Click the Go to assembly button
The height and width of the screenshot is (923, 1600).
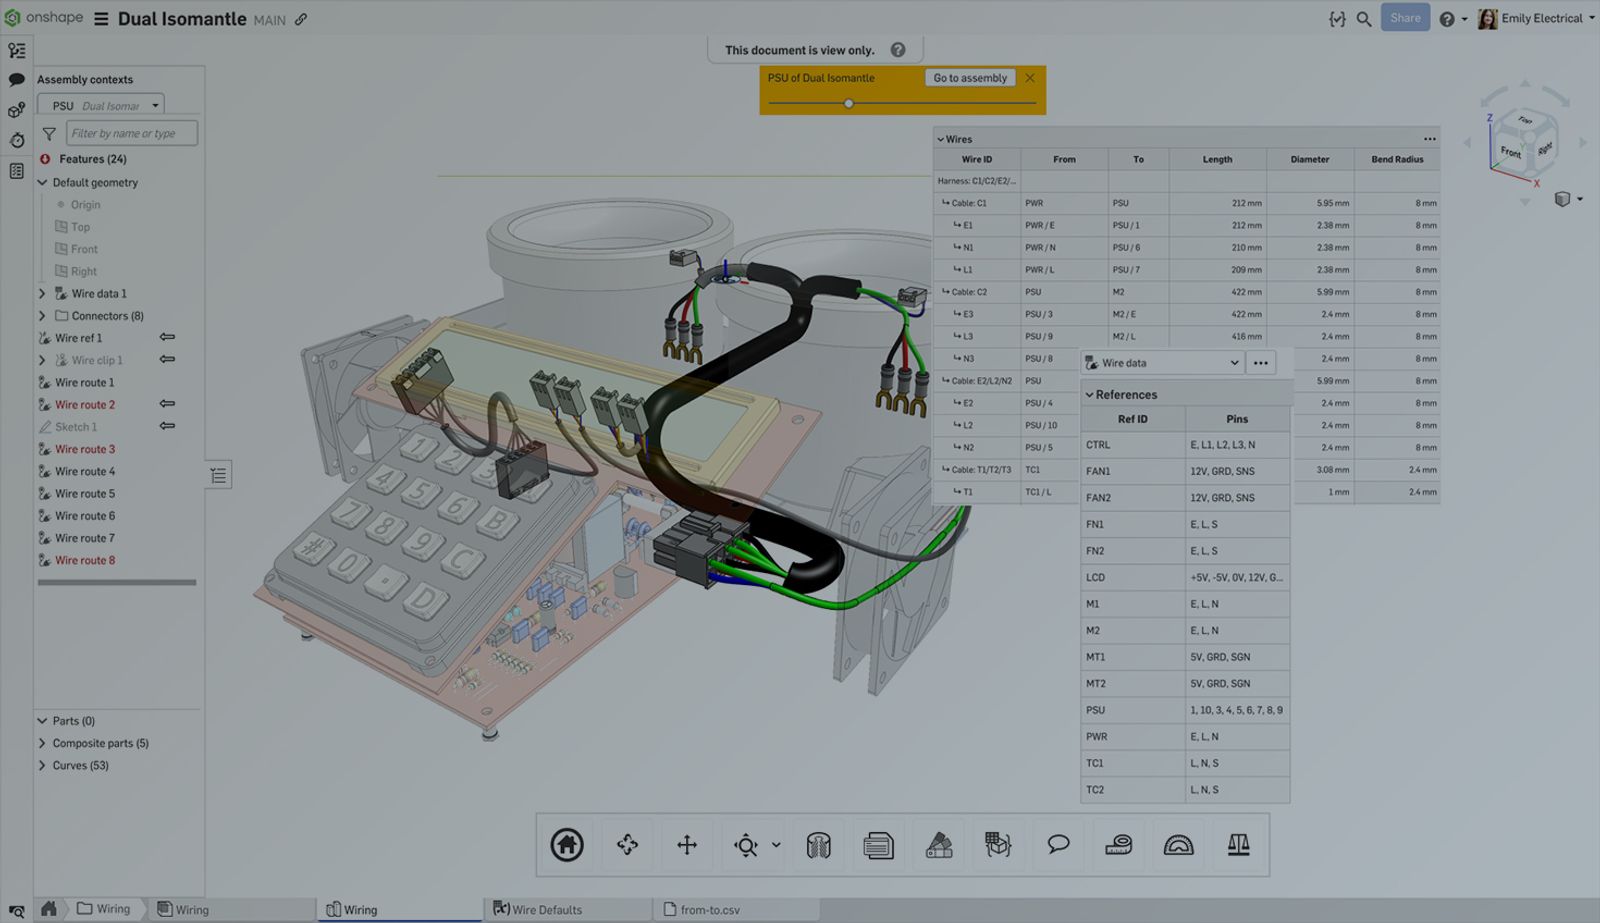[969, 78]
